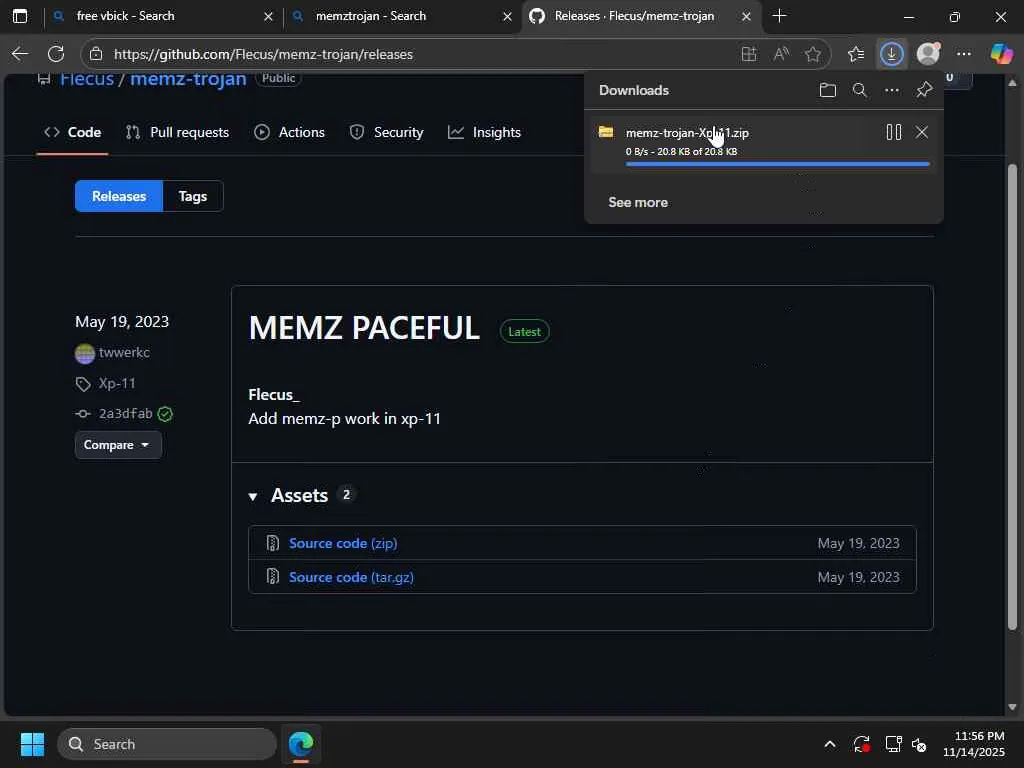Click the zip file icon in Downloads

[606, 132]
